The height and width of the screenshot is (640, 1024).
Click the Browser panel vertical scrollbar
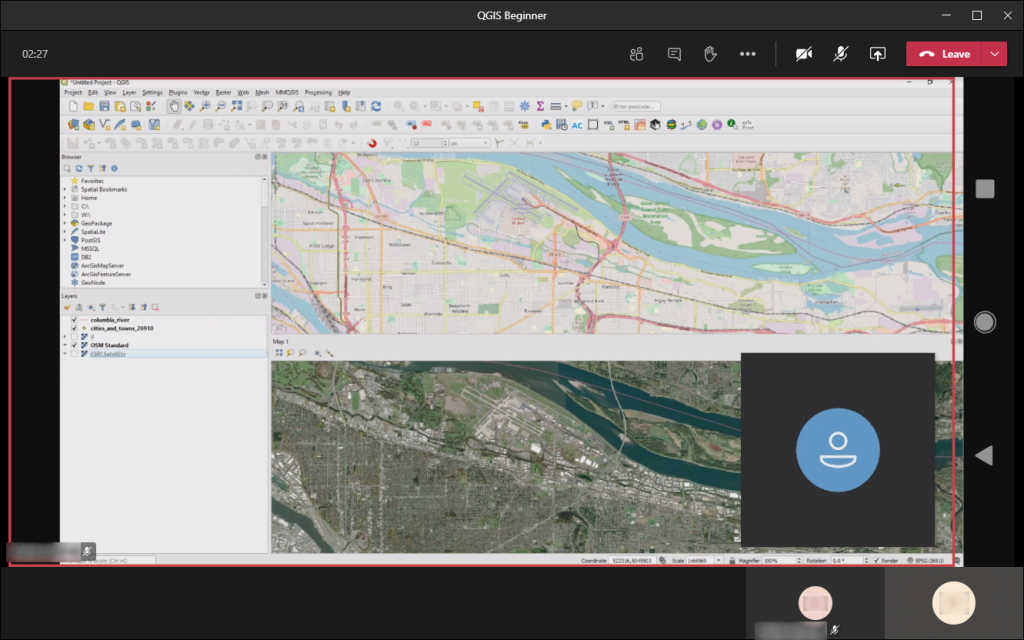pos(264,232)
